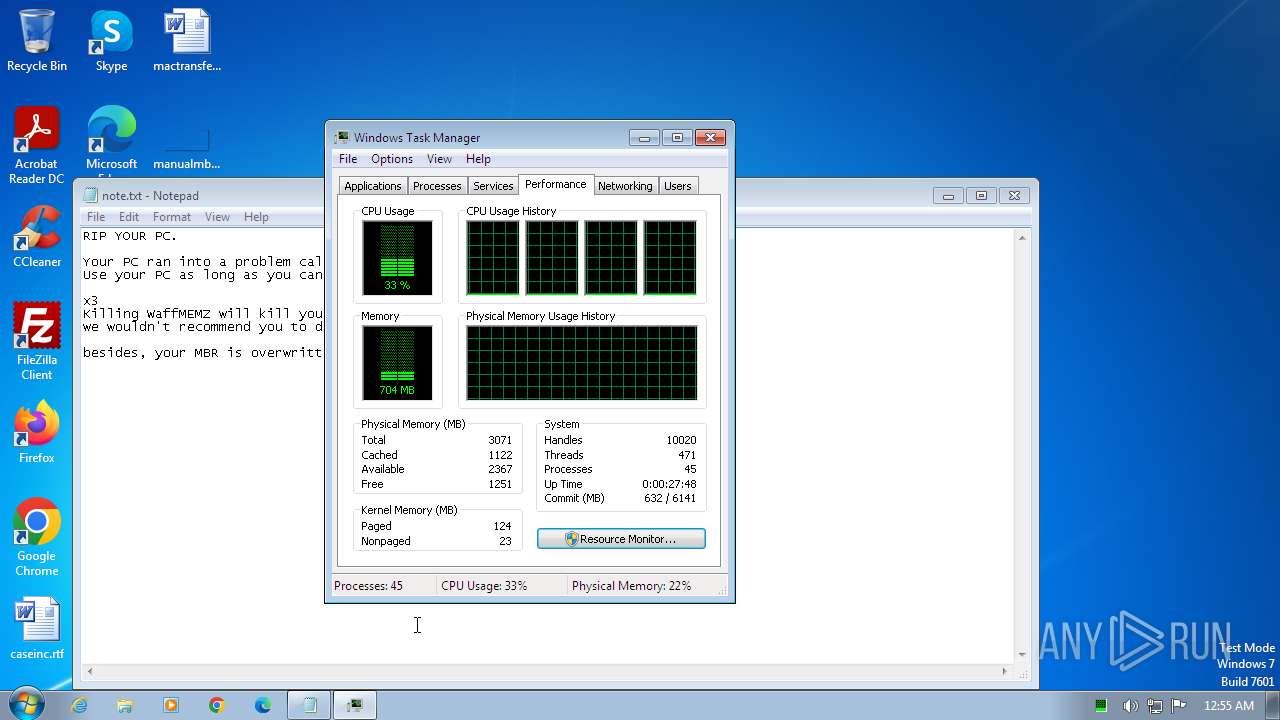Screen dimensions: 1280x720
Task: Click the Notepad title bar icon
Action: point(91,196)
